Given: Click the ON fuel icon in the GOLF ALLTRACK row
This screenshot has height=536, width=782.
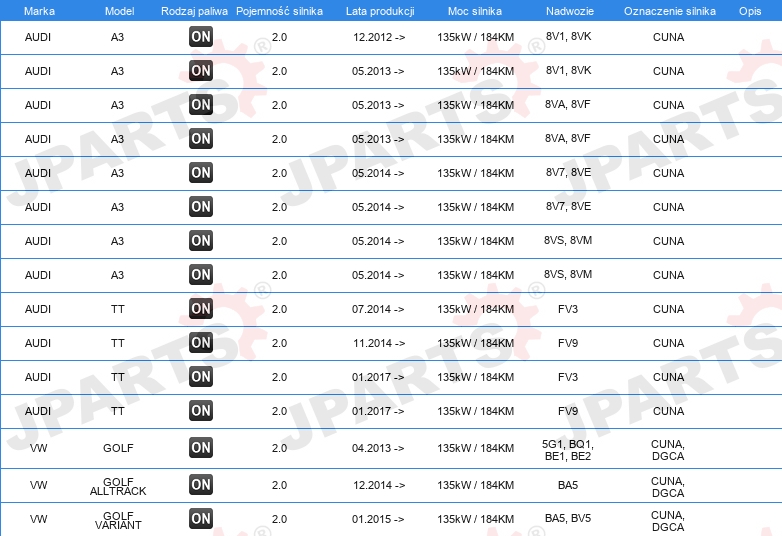Looking at the screenshot, I should pos(201,484).
